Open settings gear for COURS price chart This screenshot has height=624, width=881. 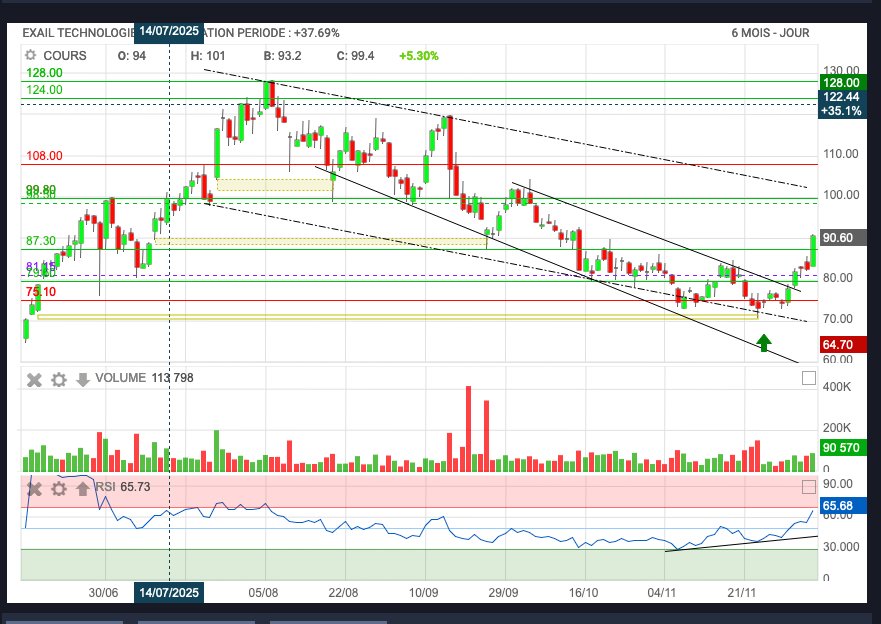[x=31, y=56]
